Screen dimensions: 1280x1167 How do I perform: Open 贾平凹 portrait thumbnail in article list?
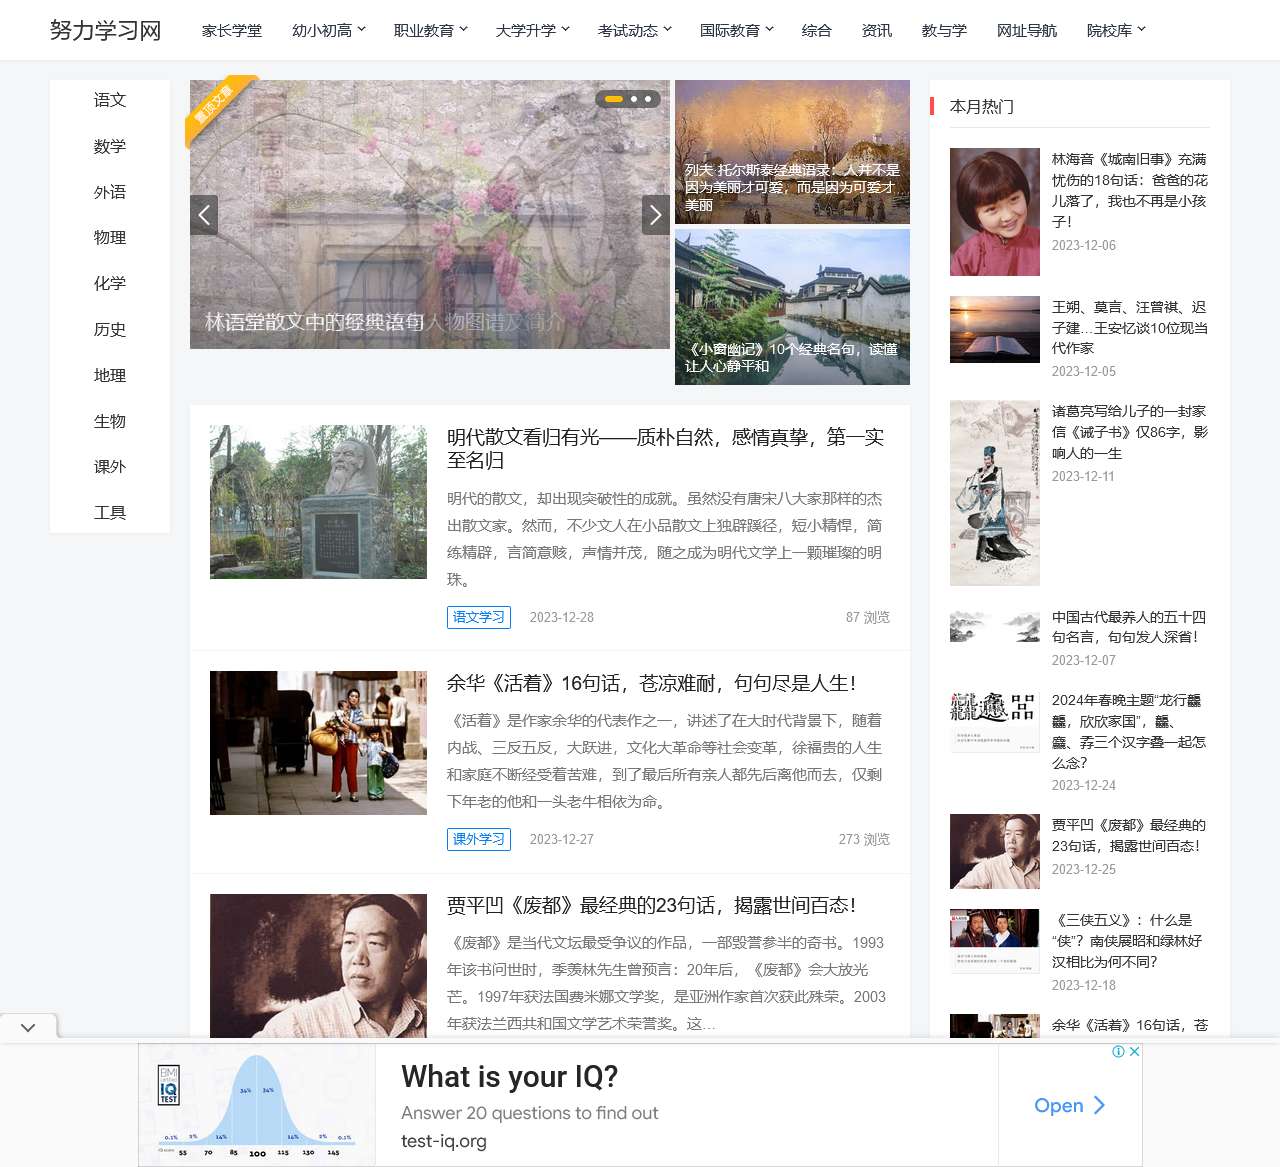(318, 965)
